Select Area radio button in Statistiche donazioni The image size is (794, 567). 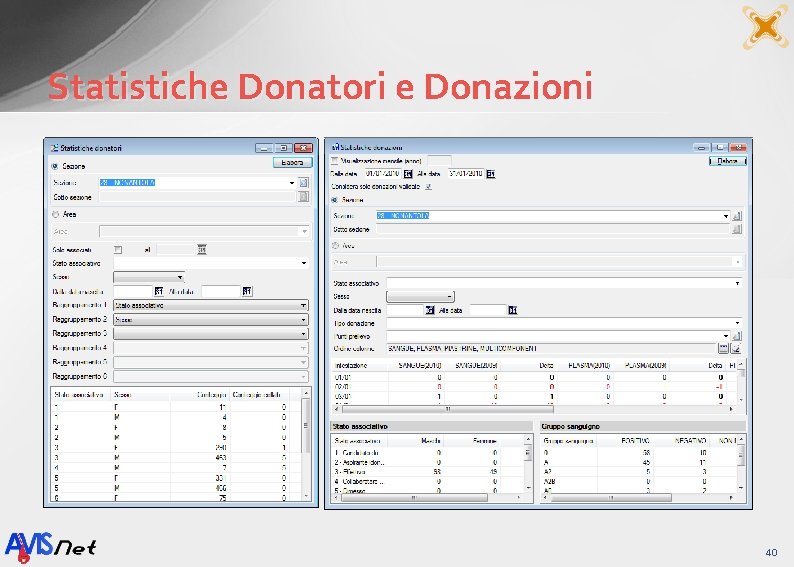coord(335,246)
